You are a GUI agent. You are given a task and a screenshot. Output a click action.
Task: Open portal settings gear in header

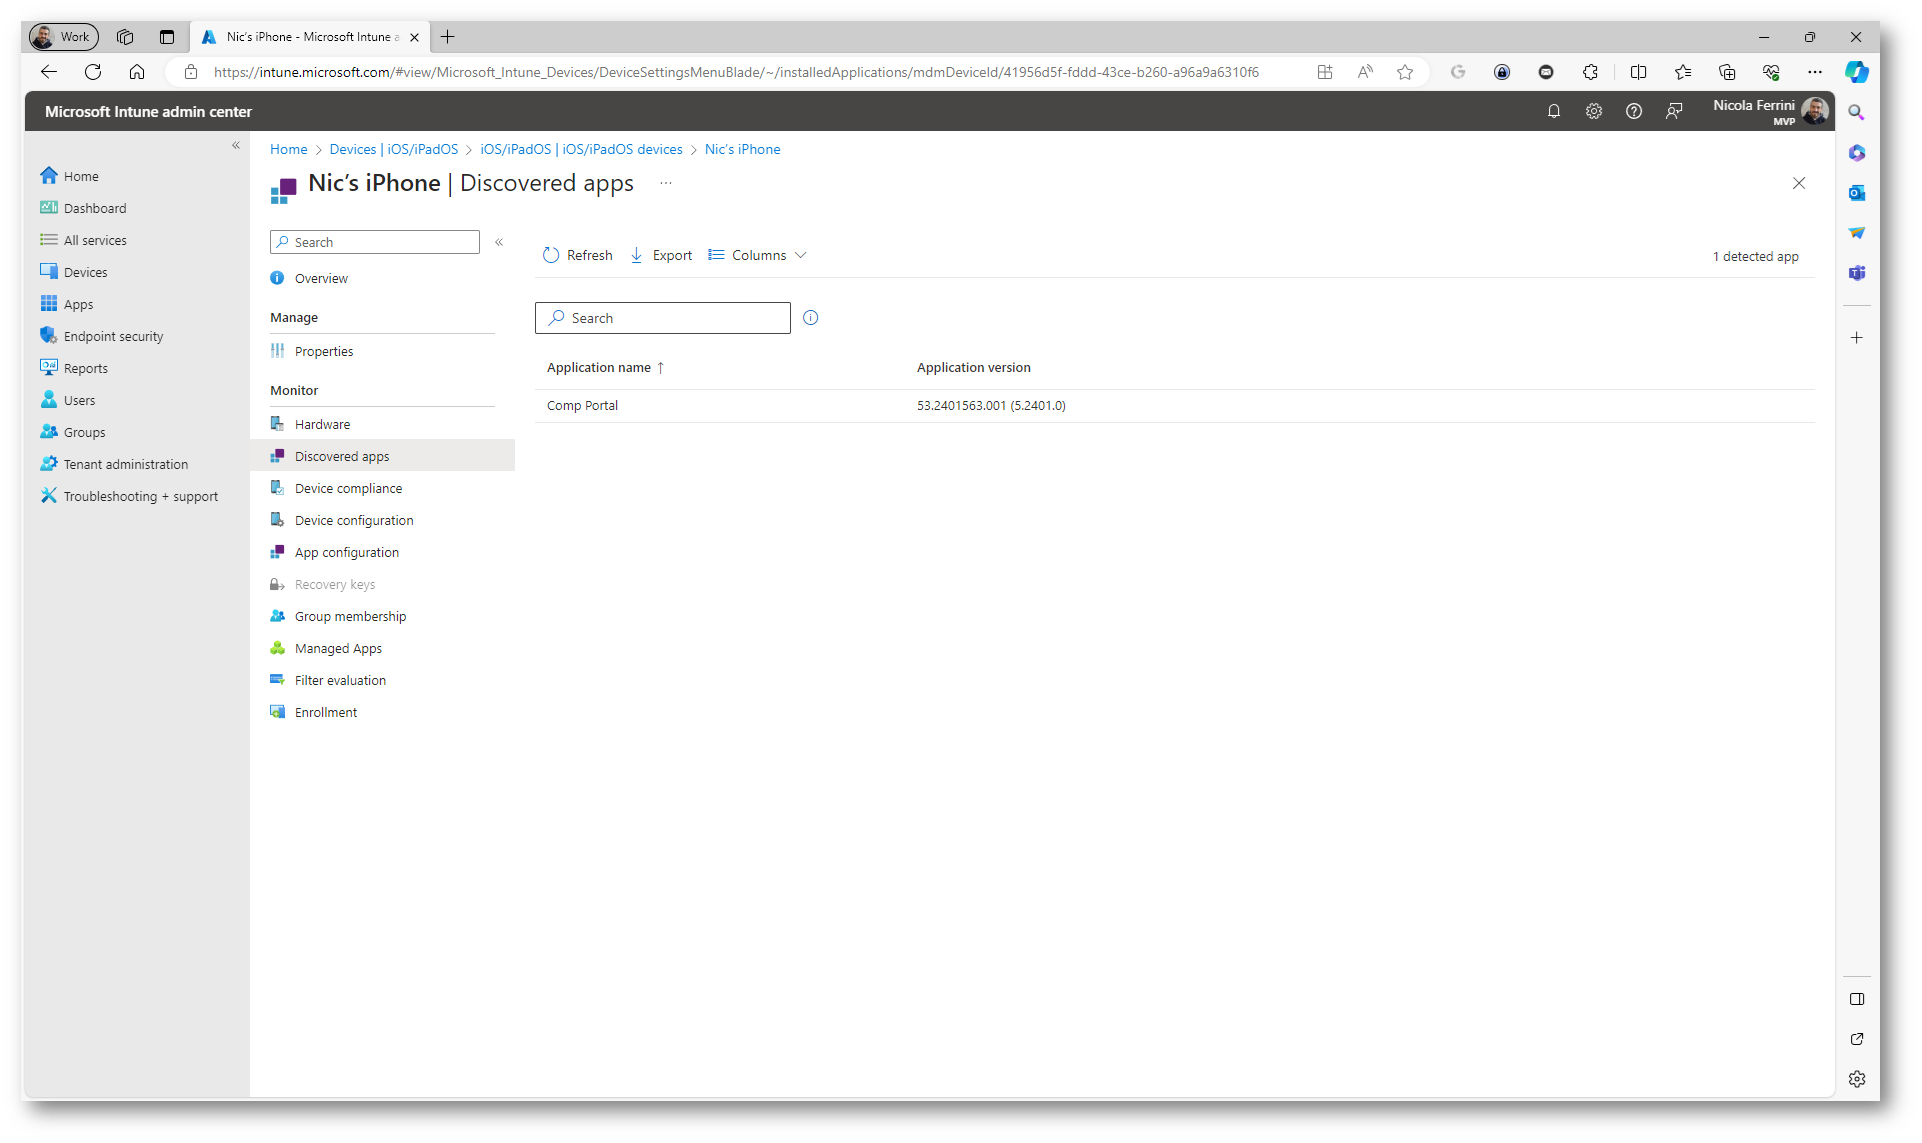point(1594,111)
